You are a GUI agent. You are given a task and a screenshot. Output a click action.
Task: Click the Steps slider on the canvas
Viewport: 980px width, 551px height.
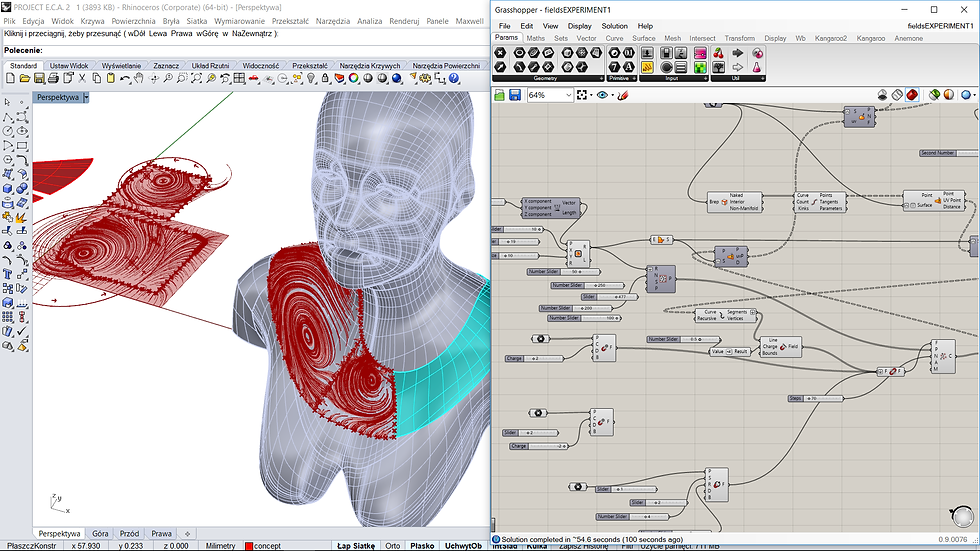coord(815,398)
